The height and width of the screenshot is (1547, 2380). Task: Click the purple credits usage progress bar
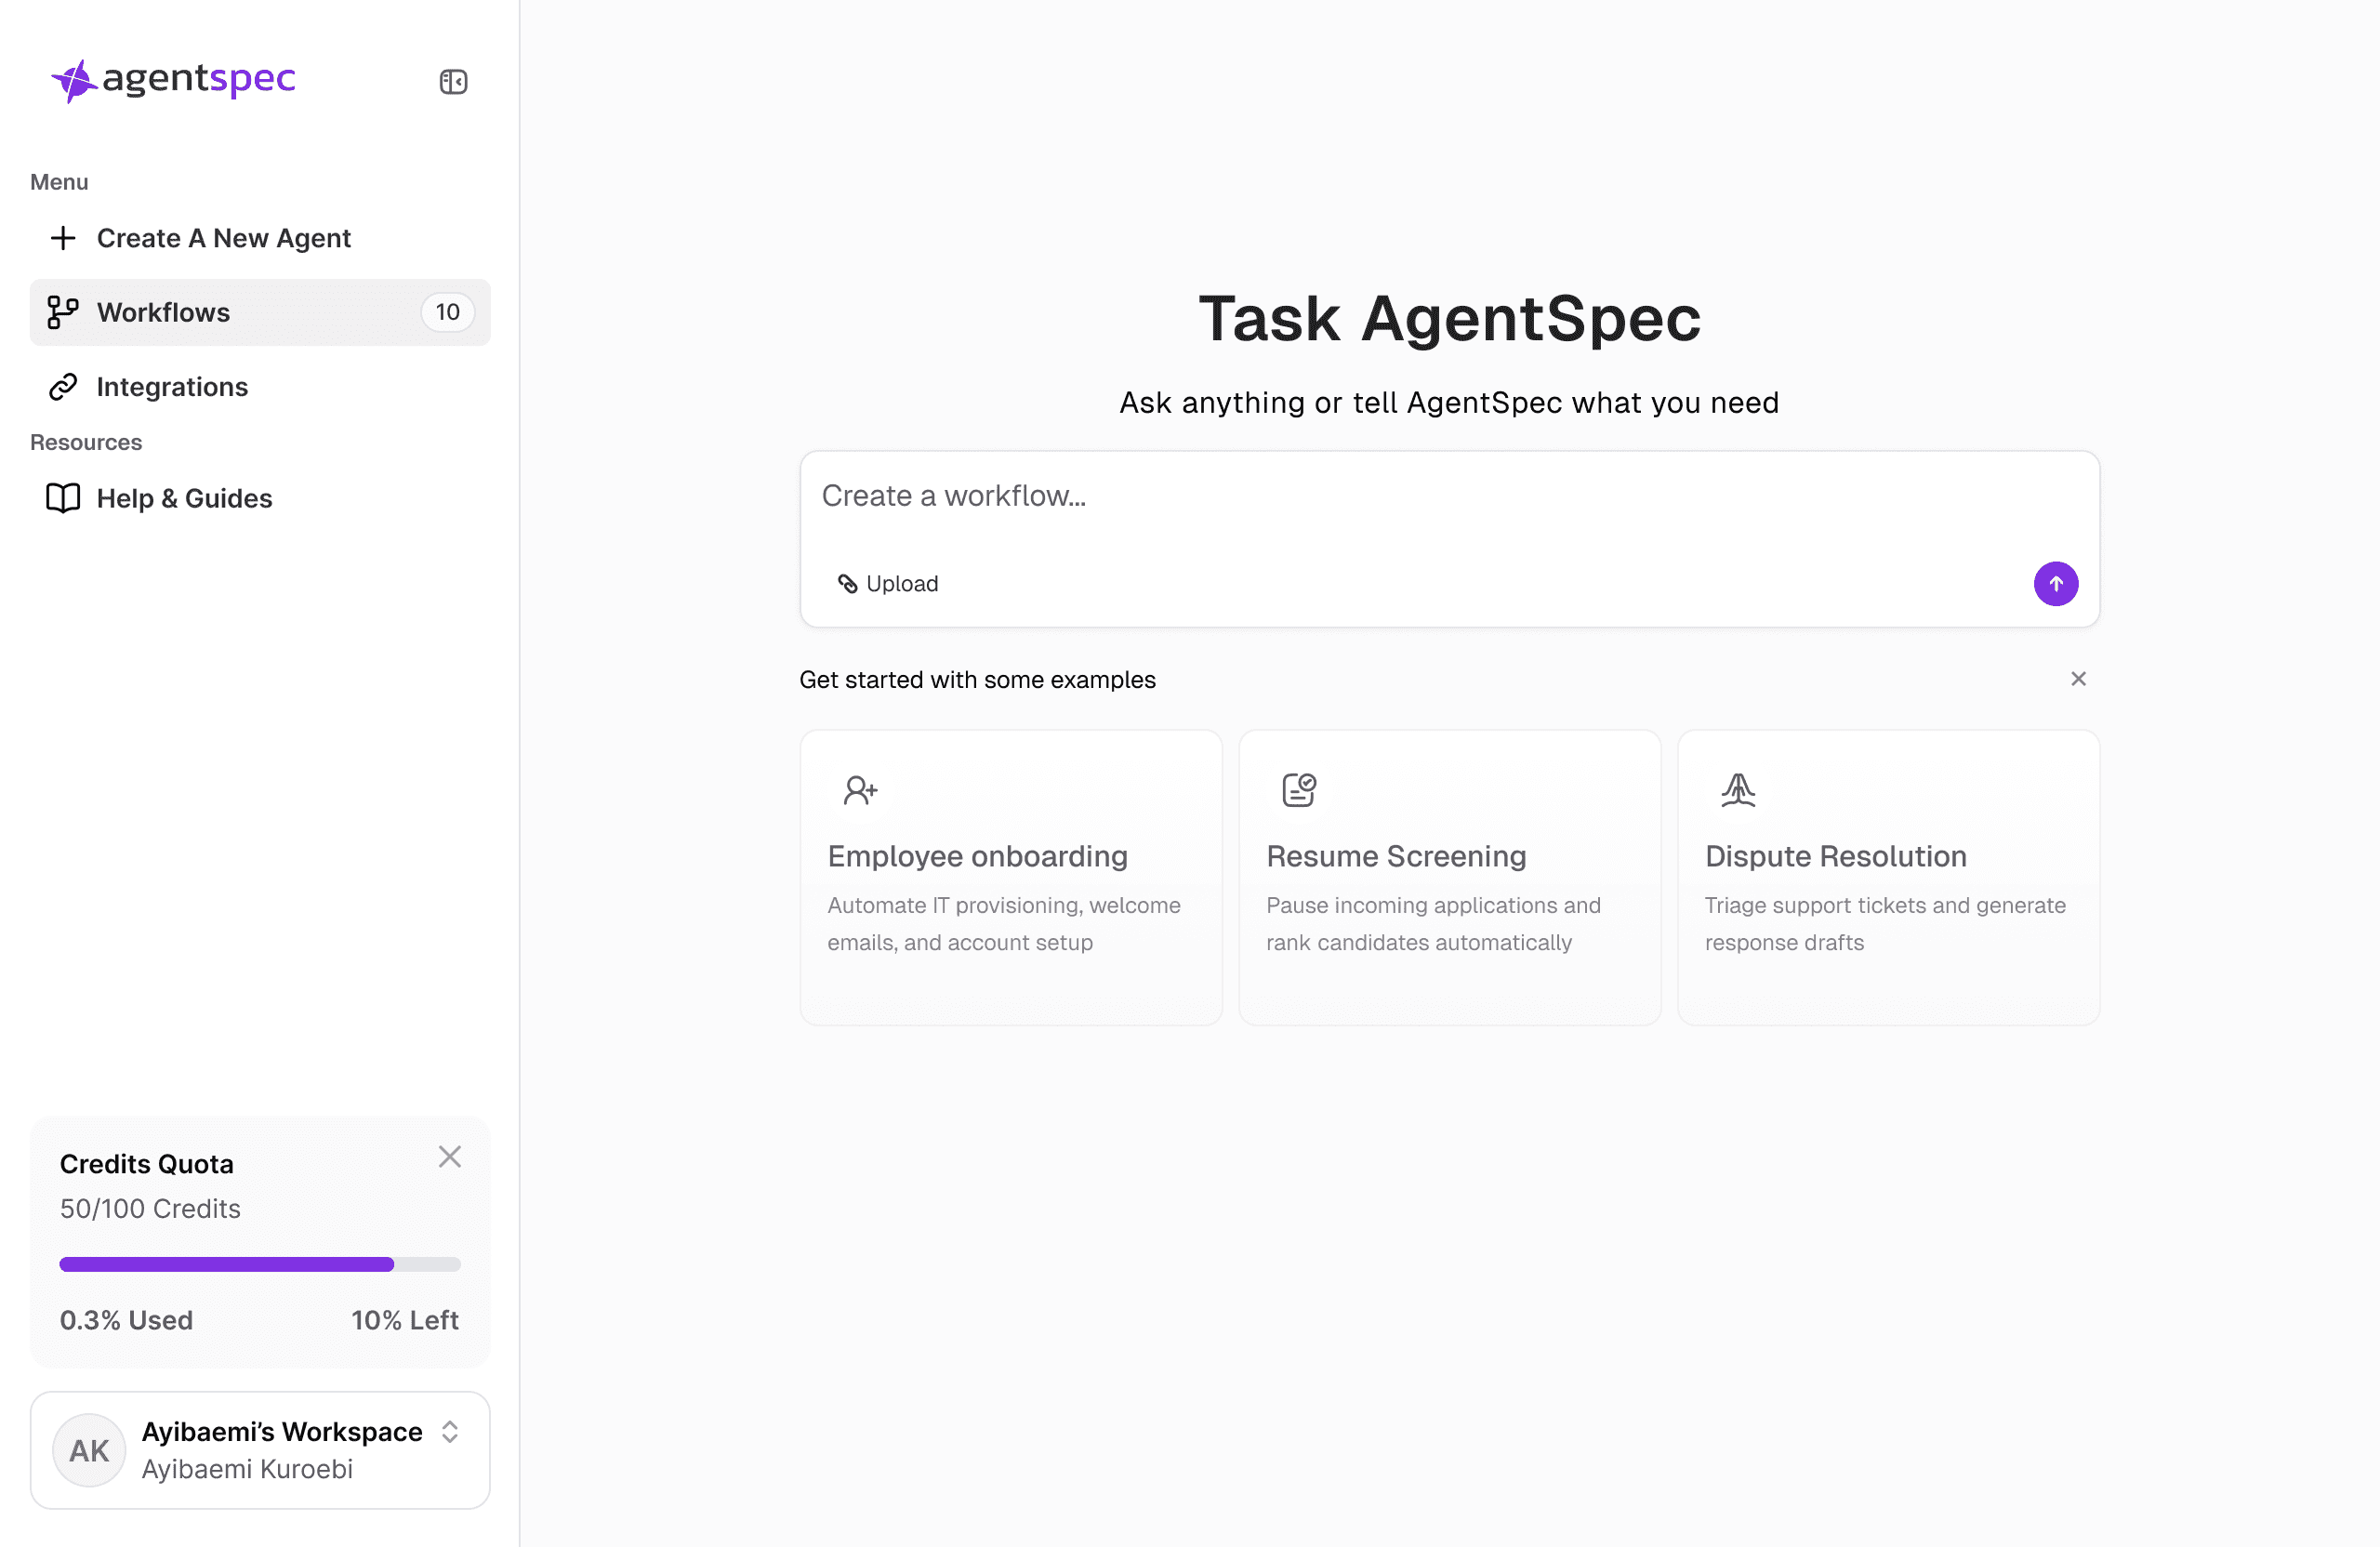pyautogui.click(x=227, y=1264)
